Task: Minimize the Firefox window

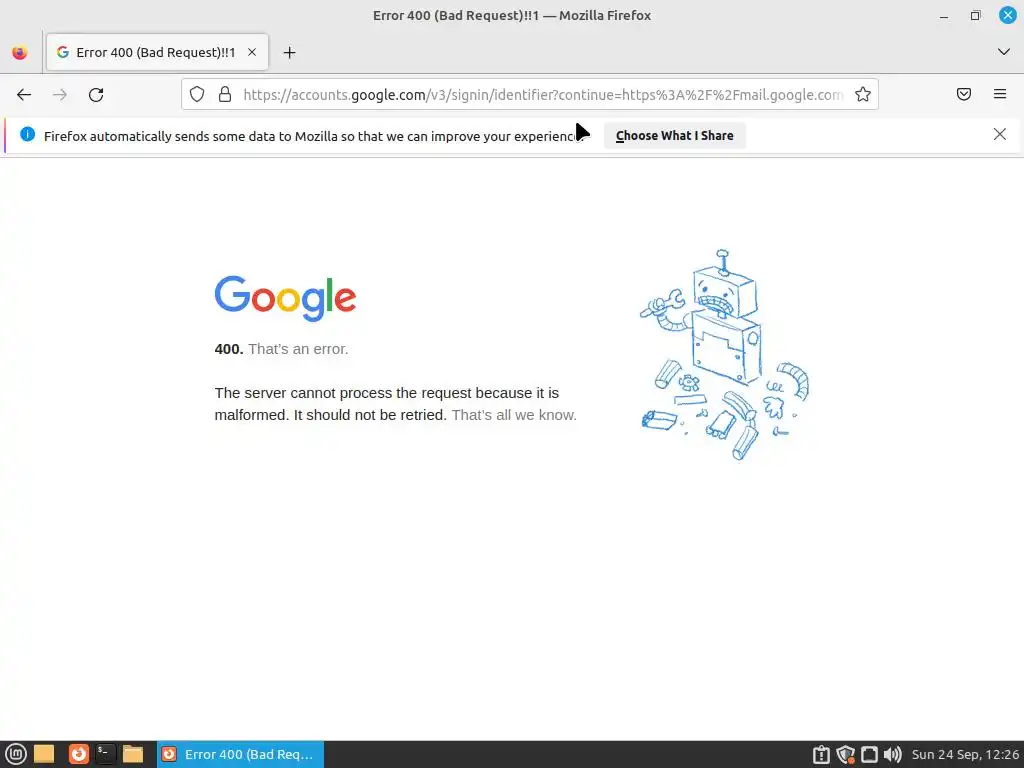Action: coord(944,16)
